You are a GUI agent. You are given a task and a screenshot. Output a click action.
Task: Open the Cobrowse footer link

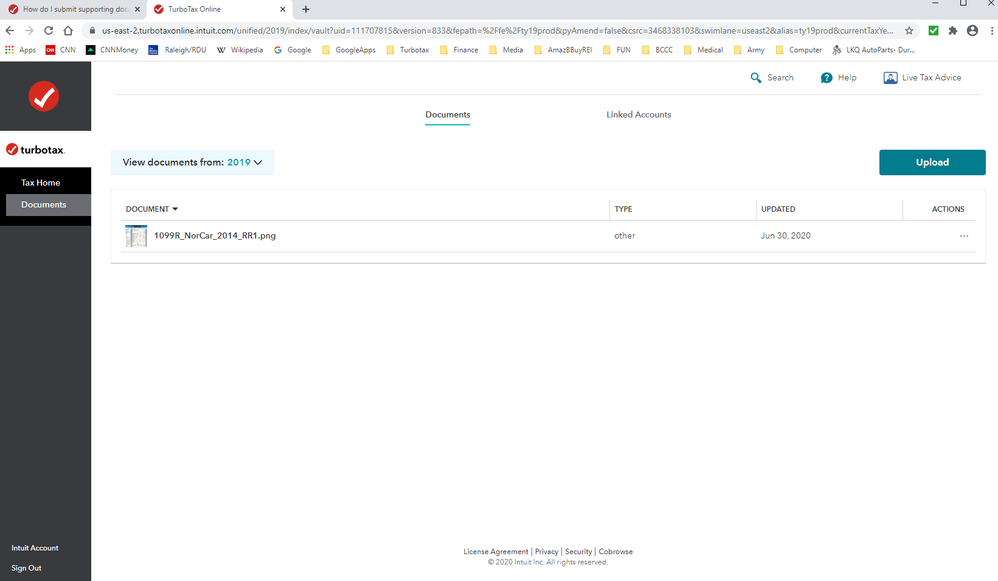point(615,552)
